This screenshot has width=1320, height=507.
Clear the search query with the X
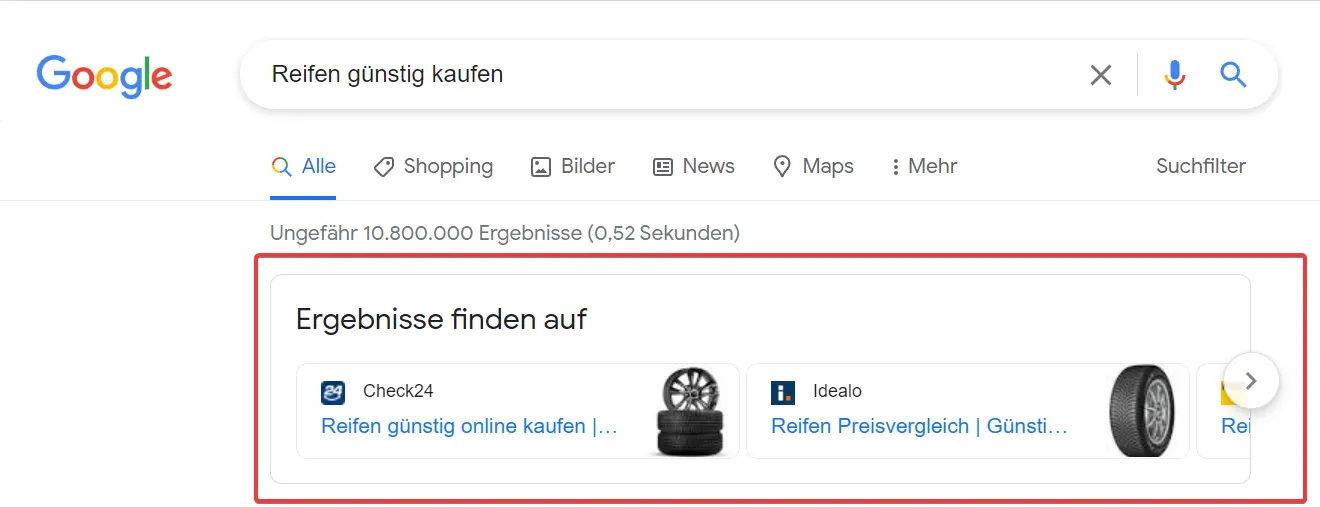1101,75
